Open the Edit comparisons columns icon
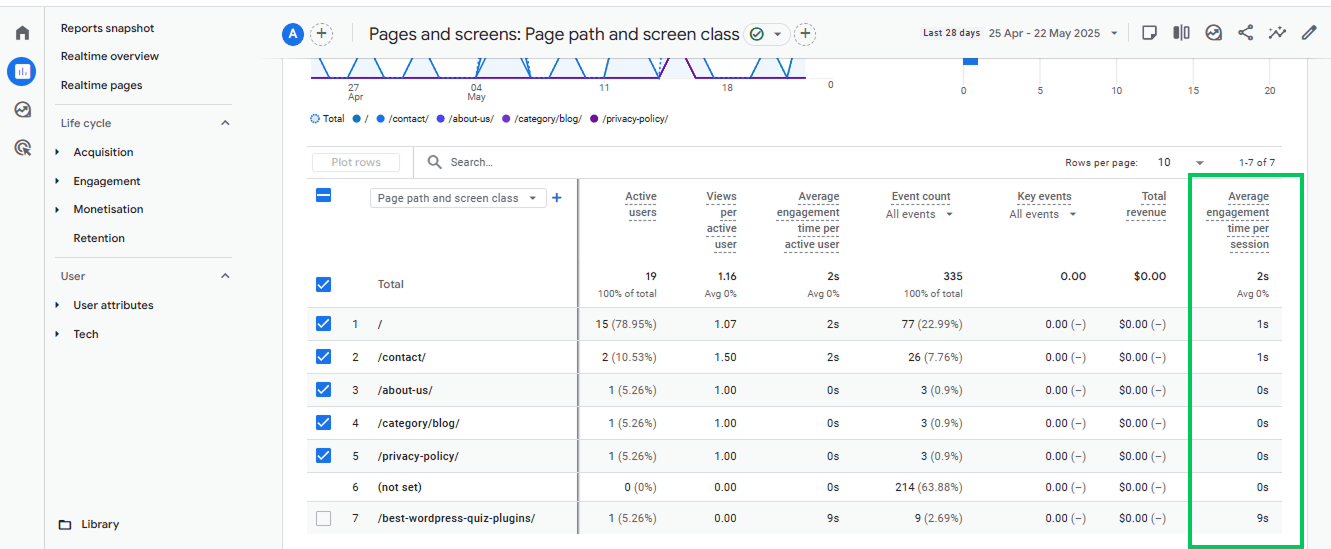The width and height of the screenshot is (1331, 549). pos(1181,33)
